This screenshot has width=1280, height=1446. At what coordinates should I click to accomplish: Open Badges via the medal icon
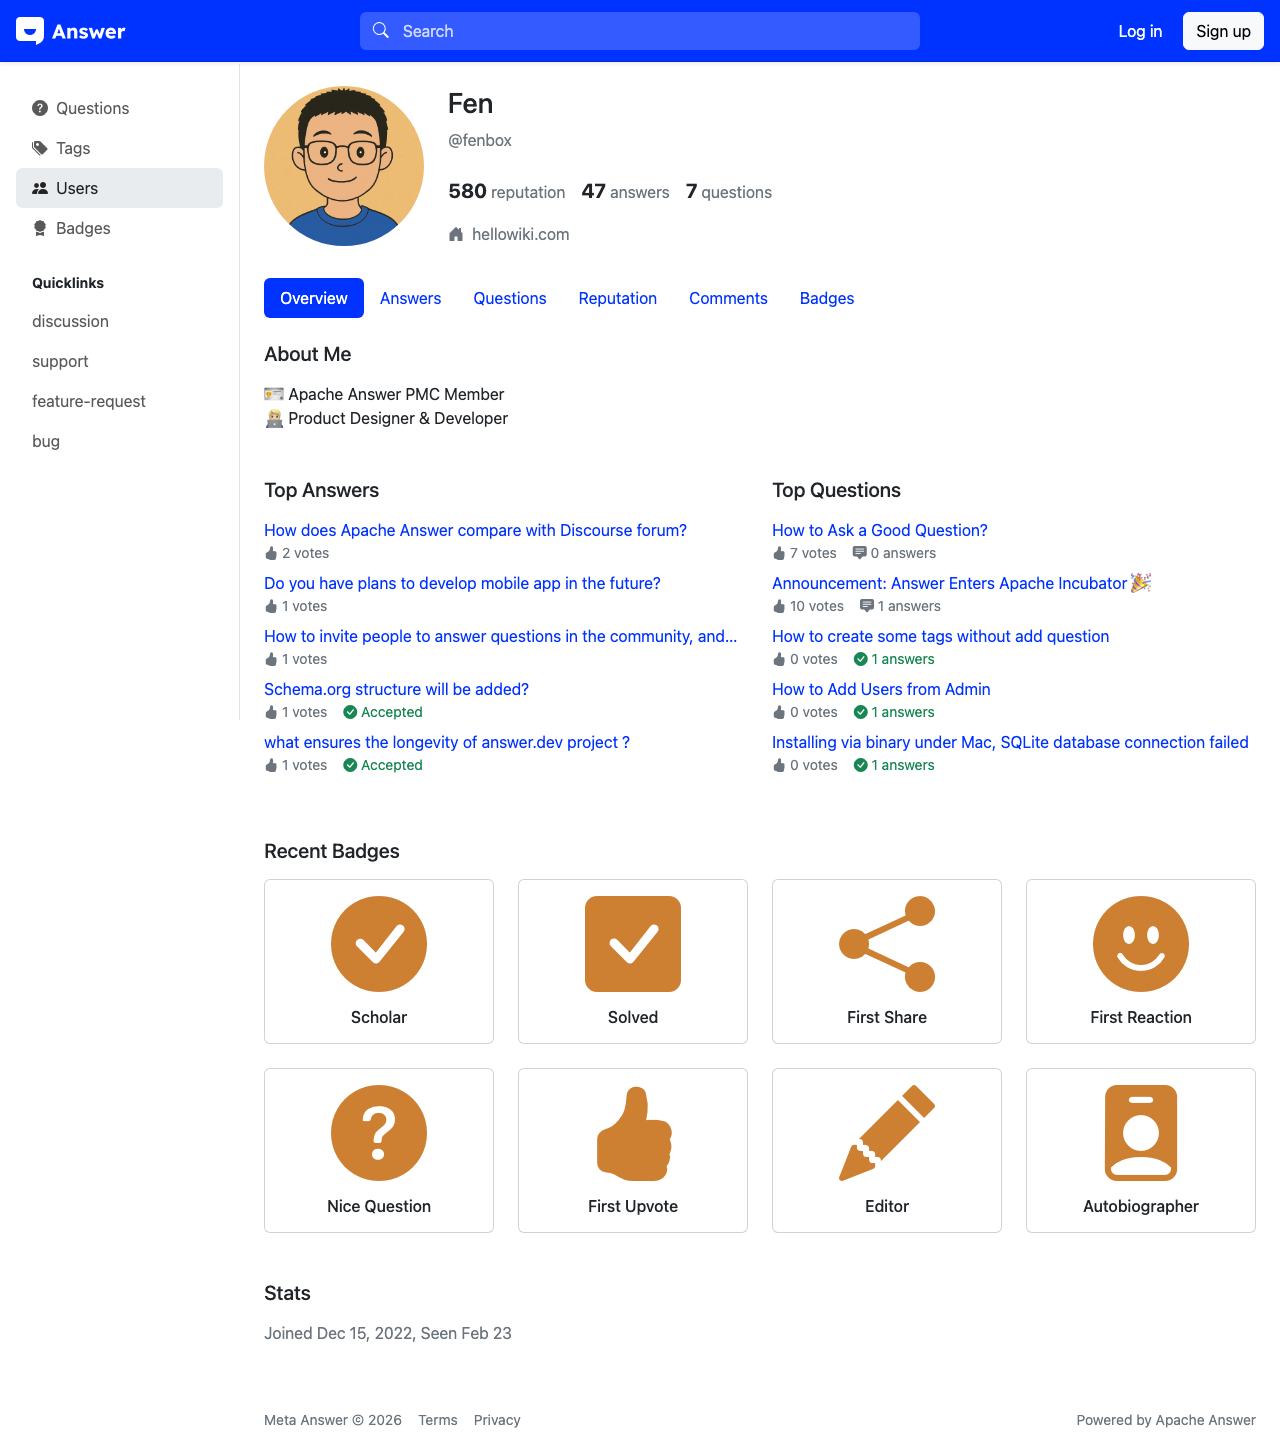point(40,228)
